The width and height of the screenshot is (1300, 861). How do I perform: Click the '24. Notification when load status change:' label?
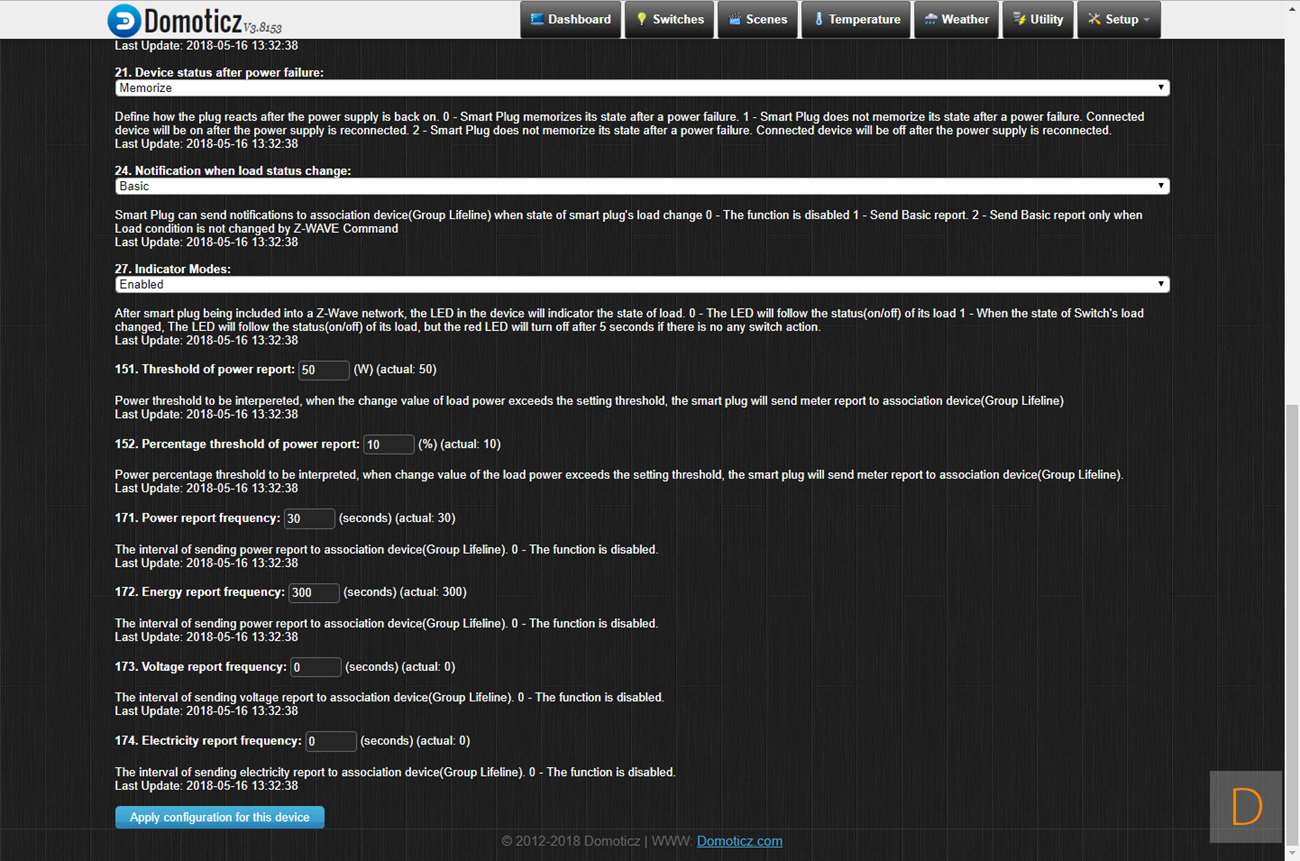pos(233,171)
